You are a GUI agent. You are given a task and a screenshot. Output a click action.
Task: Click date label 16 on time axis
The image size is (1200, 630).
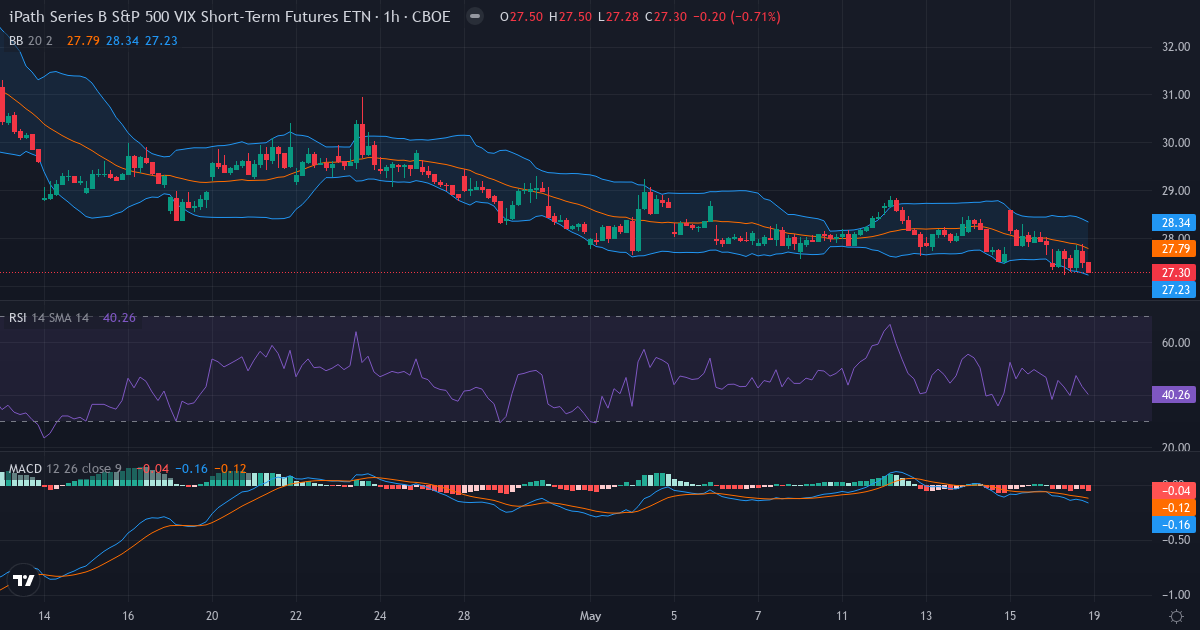click(x=128, y=615)
